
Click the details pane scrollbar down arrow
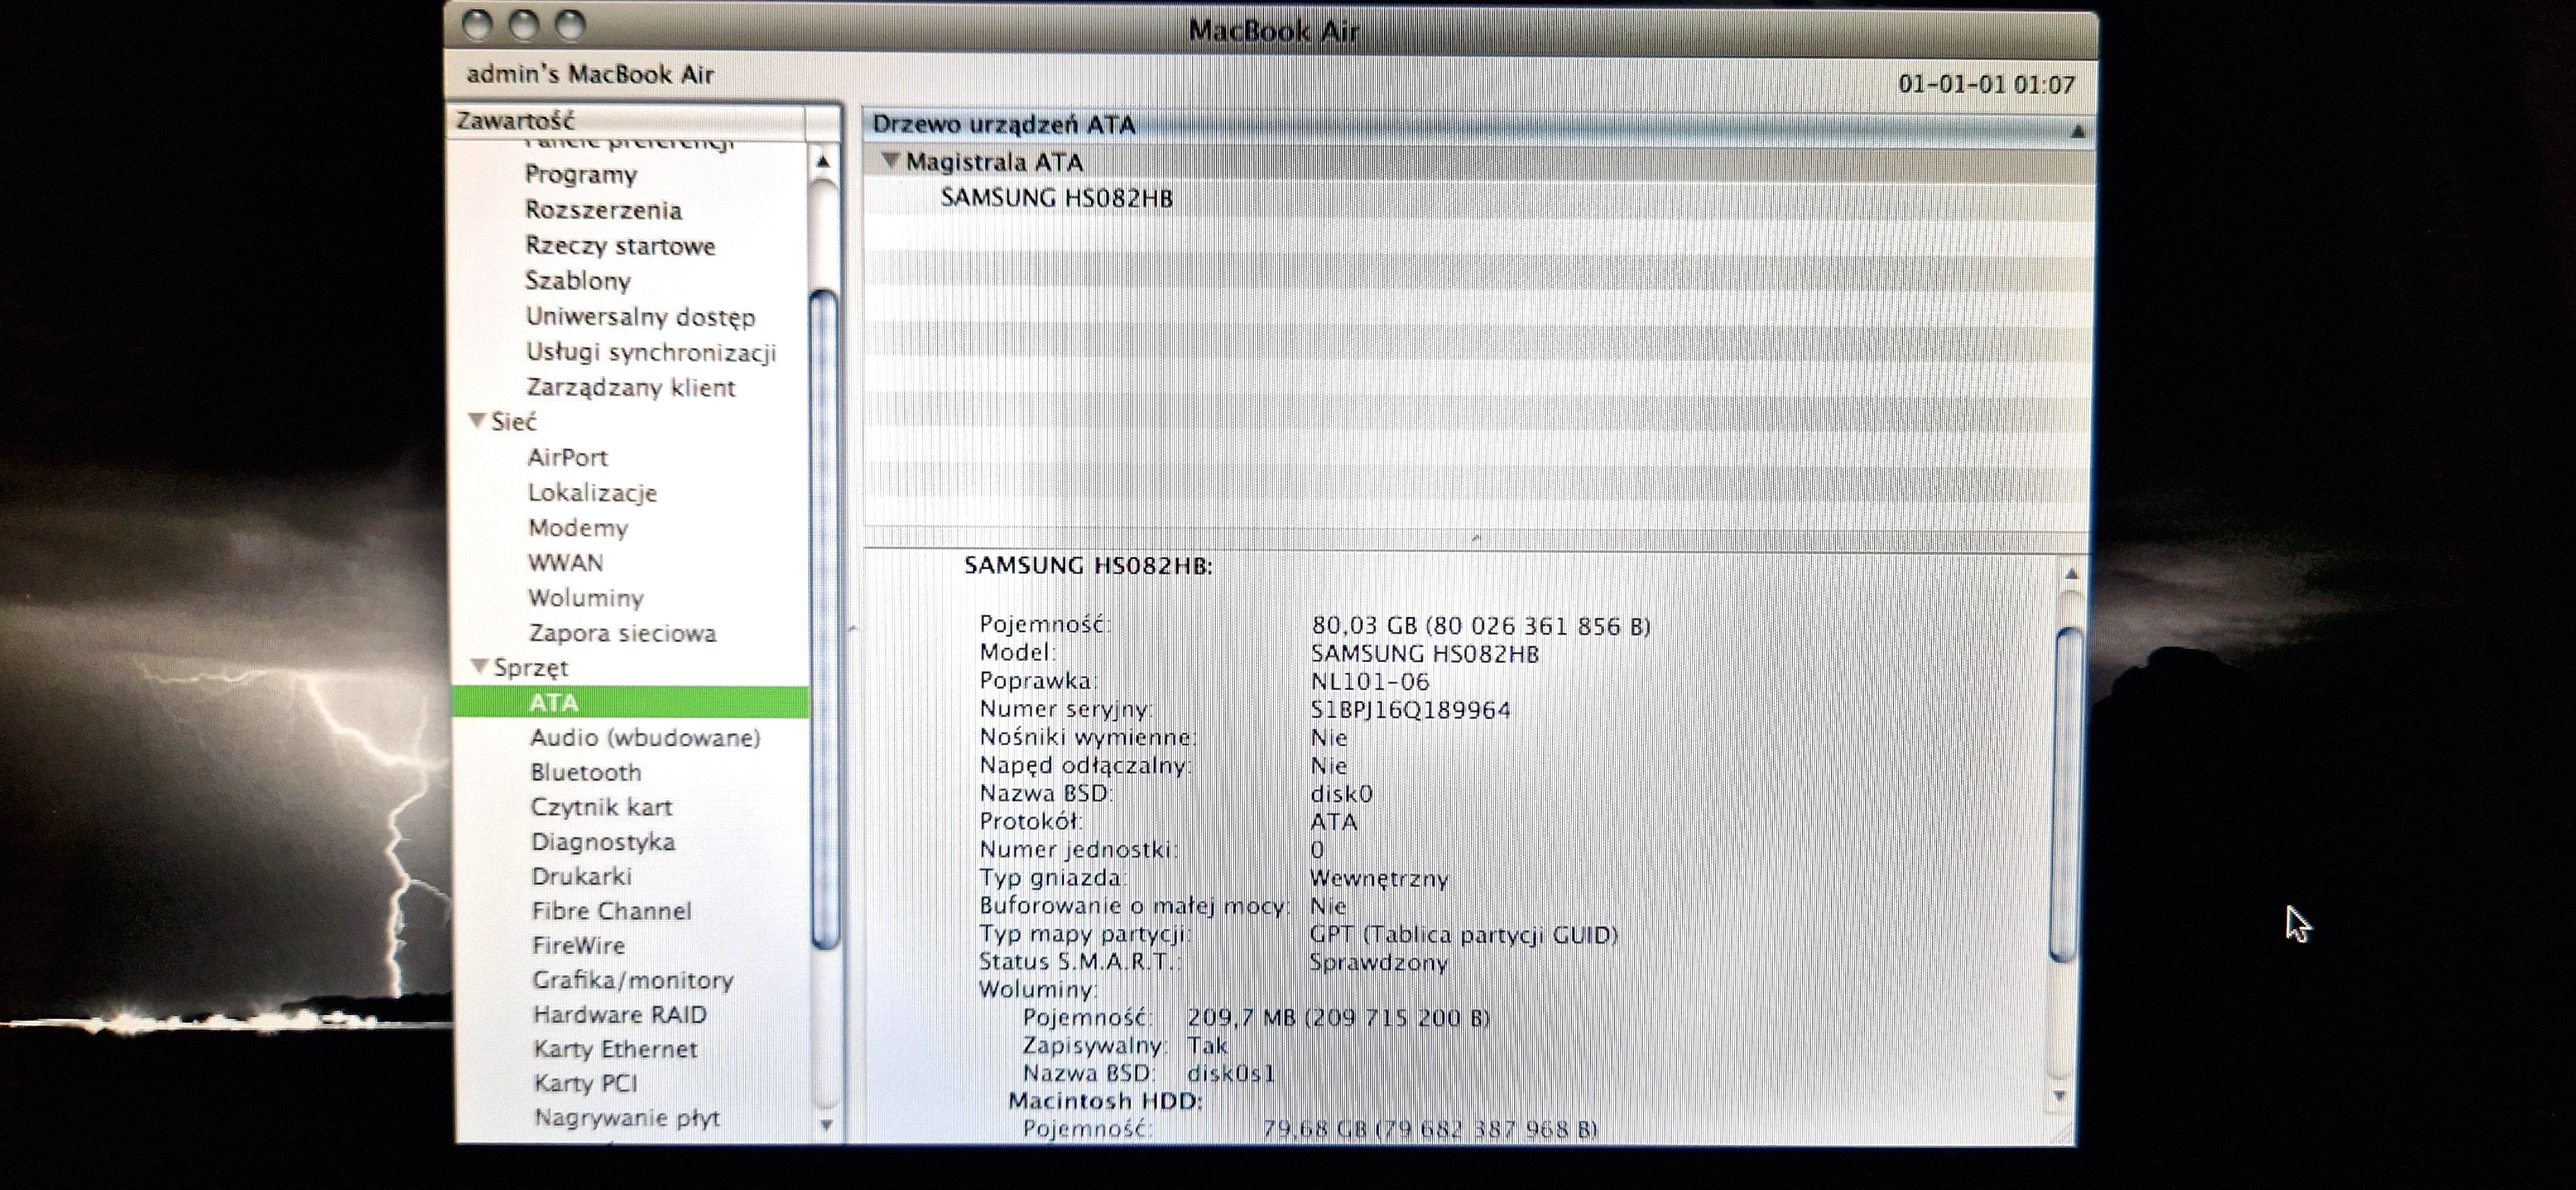pyautogui.click(x=2059, y=1096)
